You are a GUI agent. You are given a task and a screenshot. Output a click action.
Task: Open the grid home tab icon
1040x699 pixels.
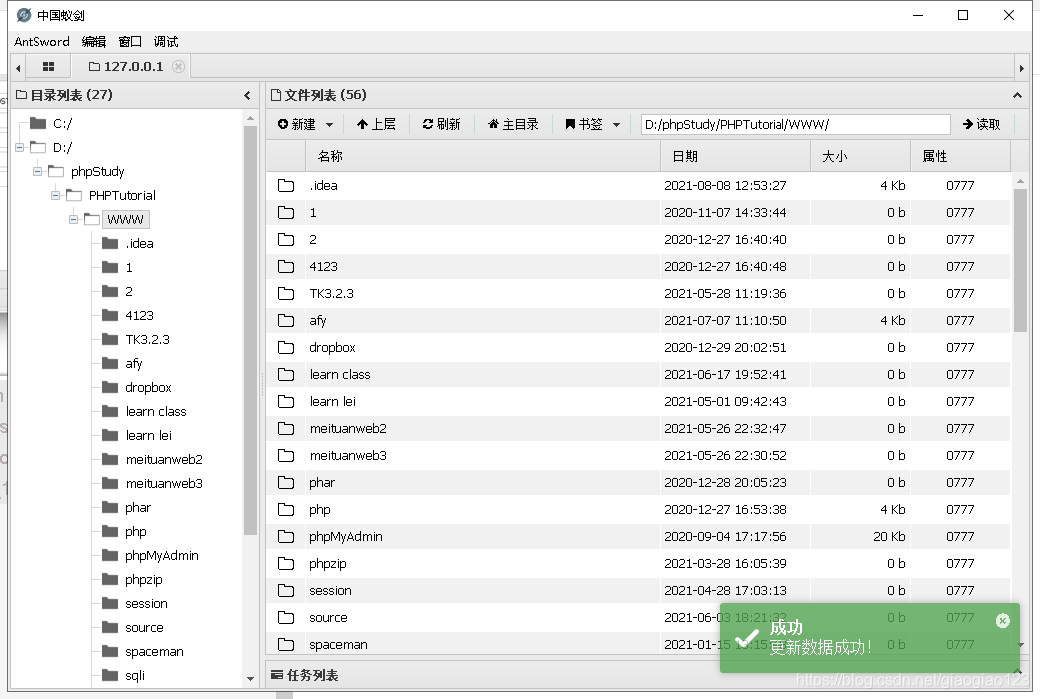coord(48,66)
